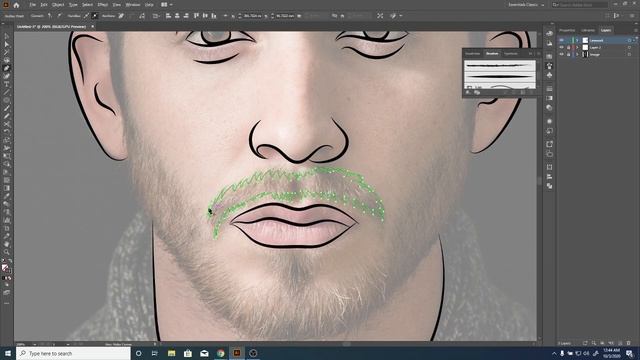Open the Gradient panel dock icon
Image resolution: width=640 pixels, height=360 pixels.
[549, 98]
